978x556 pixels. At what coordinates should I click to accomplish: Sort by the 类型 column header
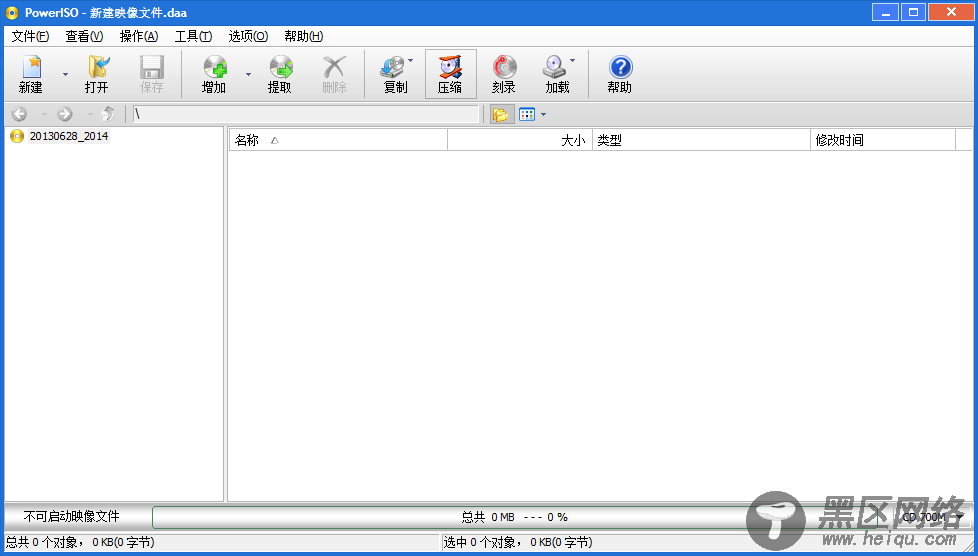point(701,140)
